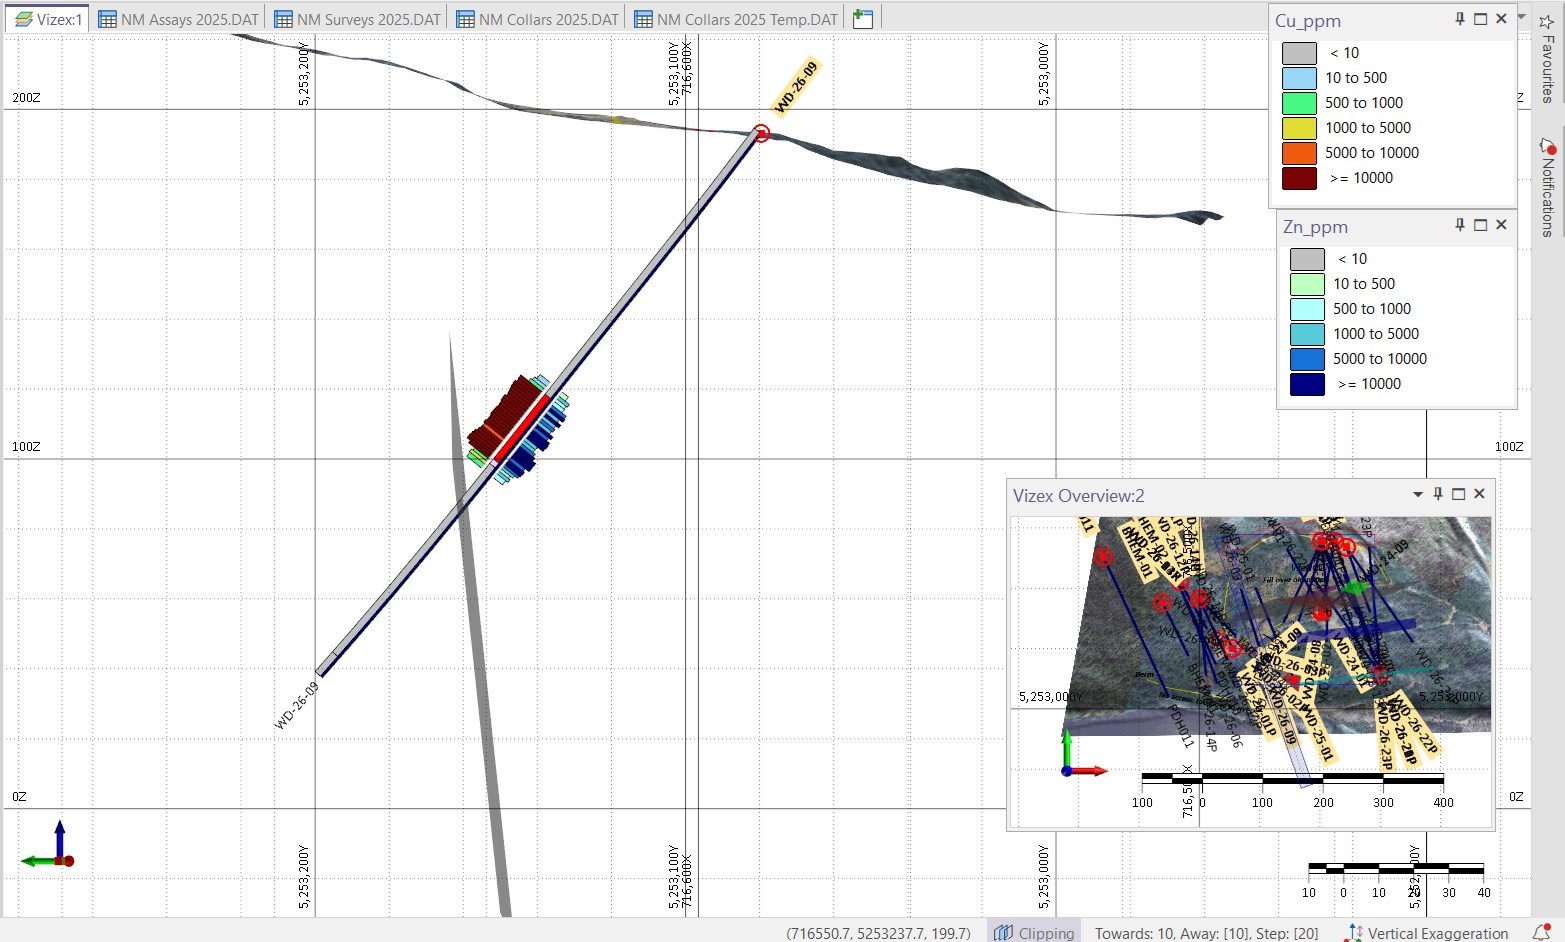
Task: Click the new tab icon after the tabs
Action: tap(862, 19)
